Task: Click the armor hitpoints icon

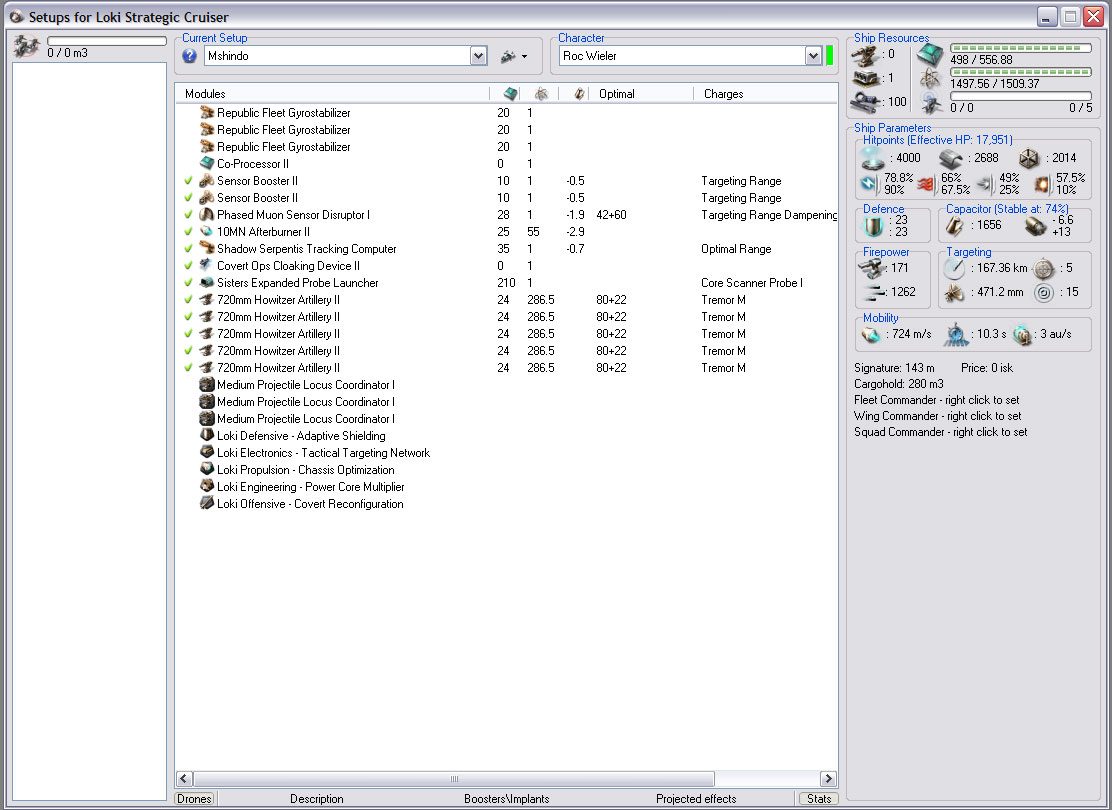Action: 949,158
